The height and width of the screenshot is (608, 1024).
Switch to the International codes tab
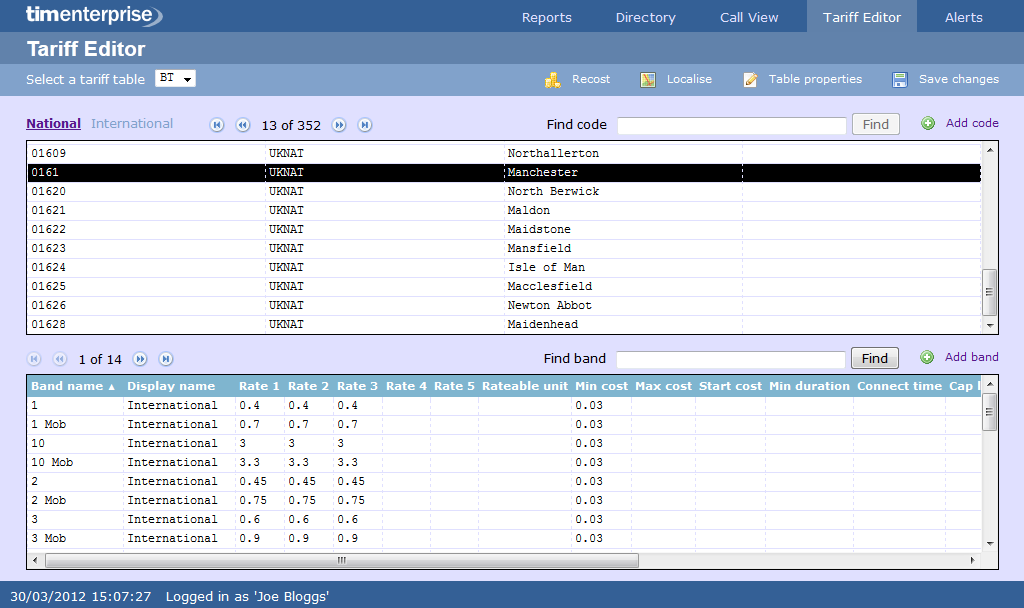(132, 124)
